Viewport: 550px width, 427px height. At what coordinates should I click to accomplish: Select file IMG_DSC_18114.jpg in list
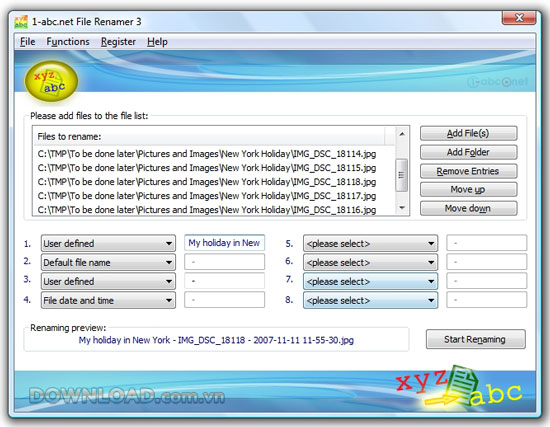207,154
